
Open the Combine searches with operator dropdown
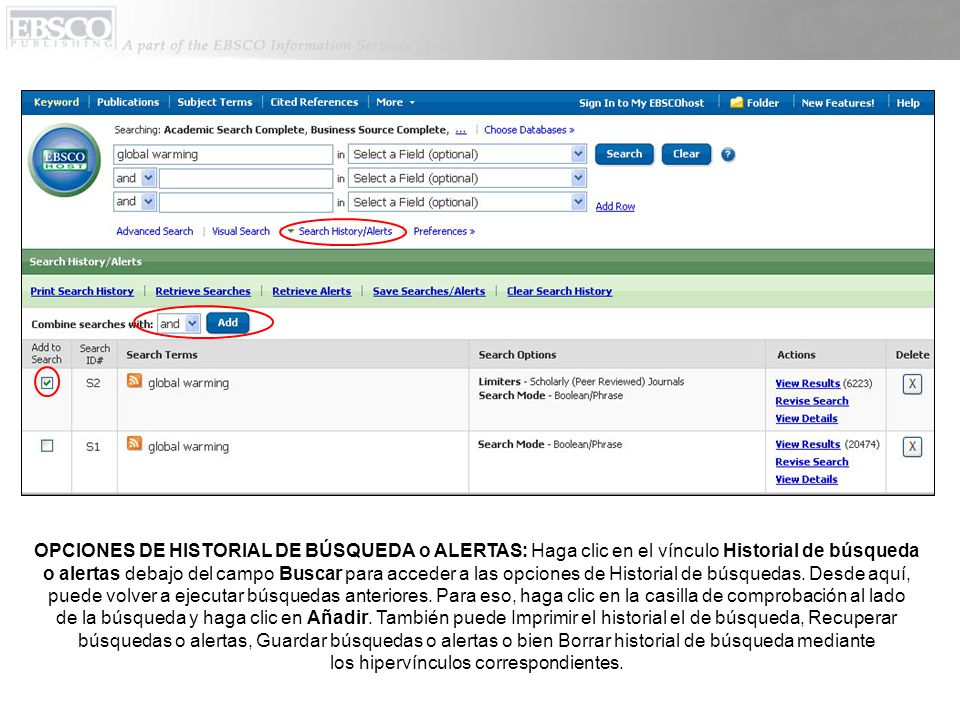click(178, 323)
